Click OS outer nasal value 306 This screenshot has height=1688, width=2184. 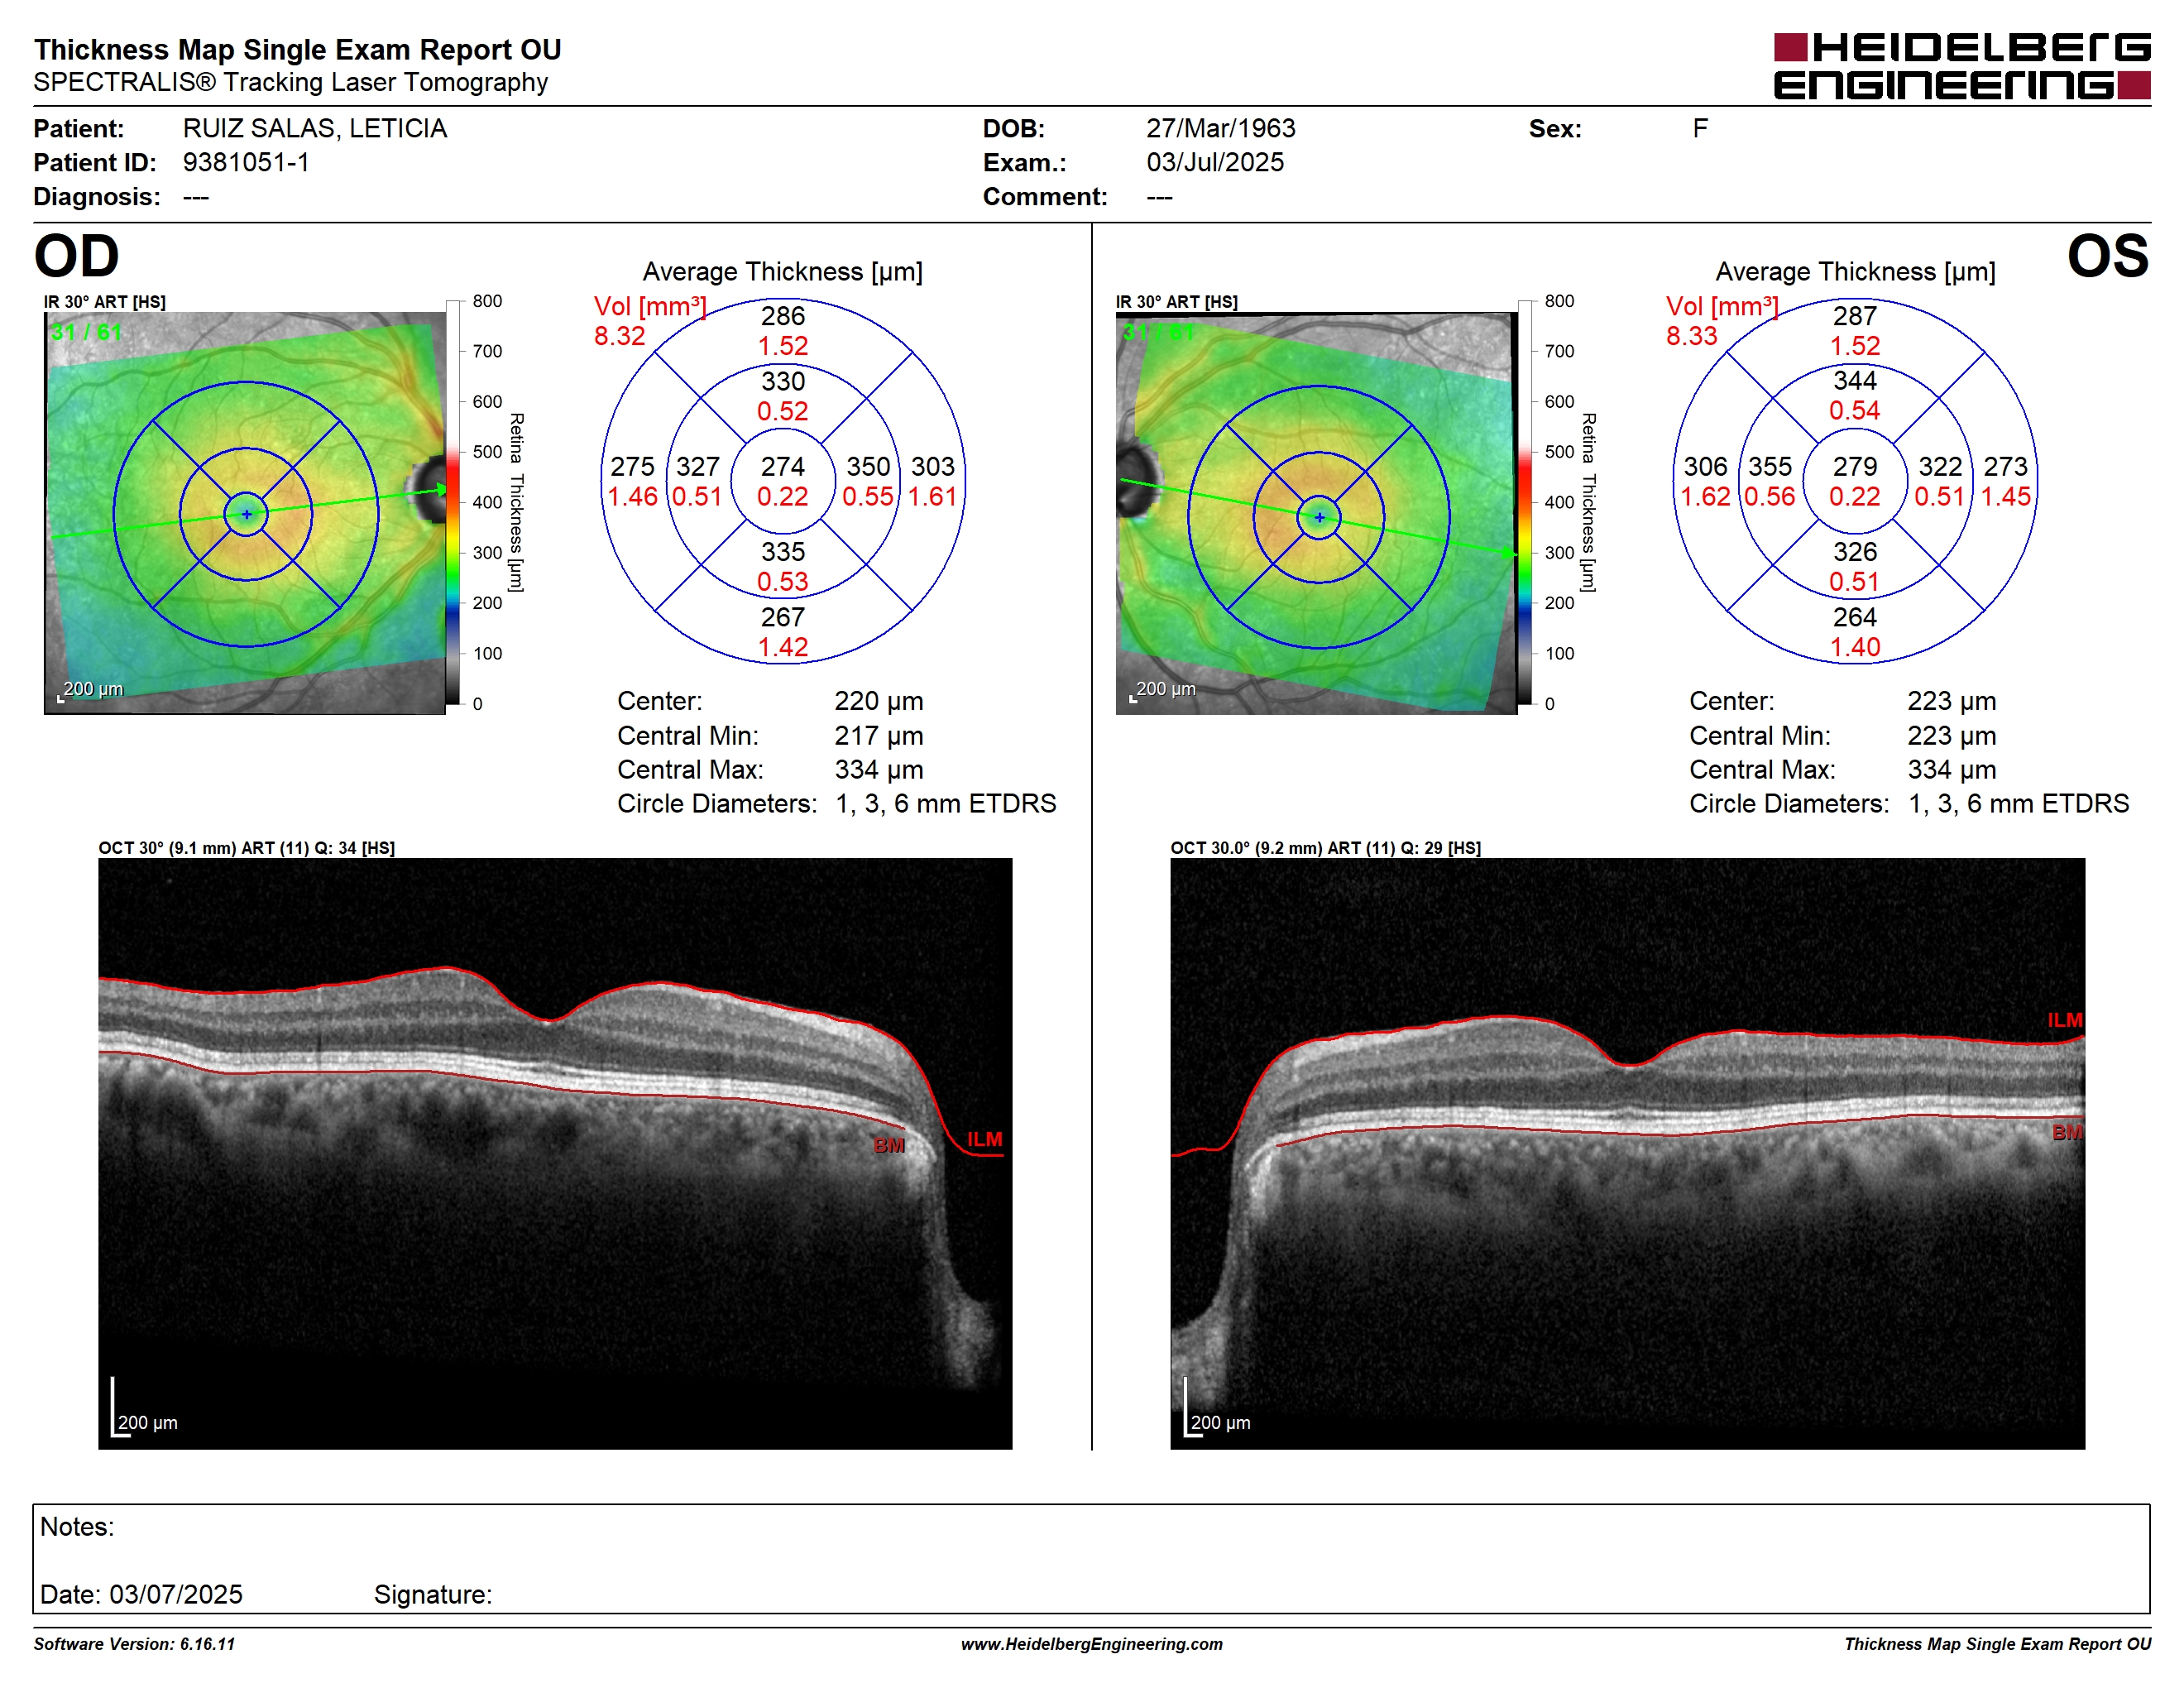(x=1705, y=467)
